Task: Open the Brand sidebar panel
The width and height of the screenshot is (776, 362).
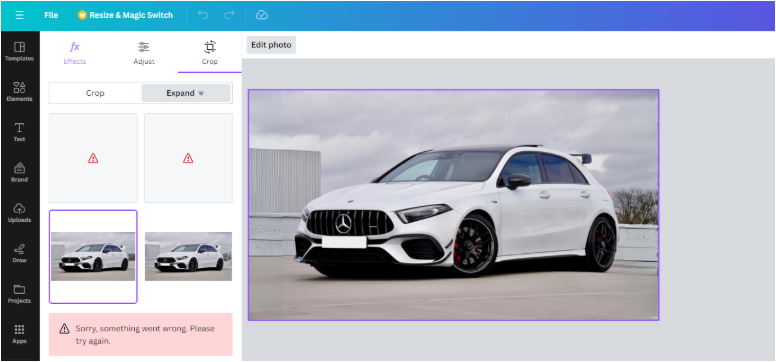Action: point(19,173)
